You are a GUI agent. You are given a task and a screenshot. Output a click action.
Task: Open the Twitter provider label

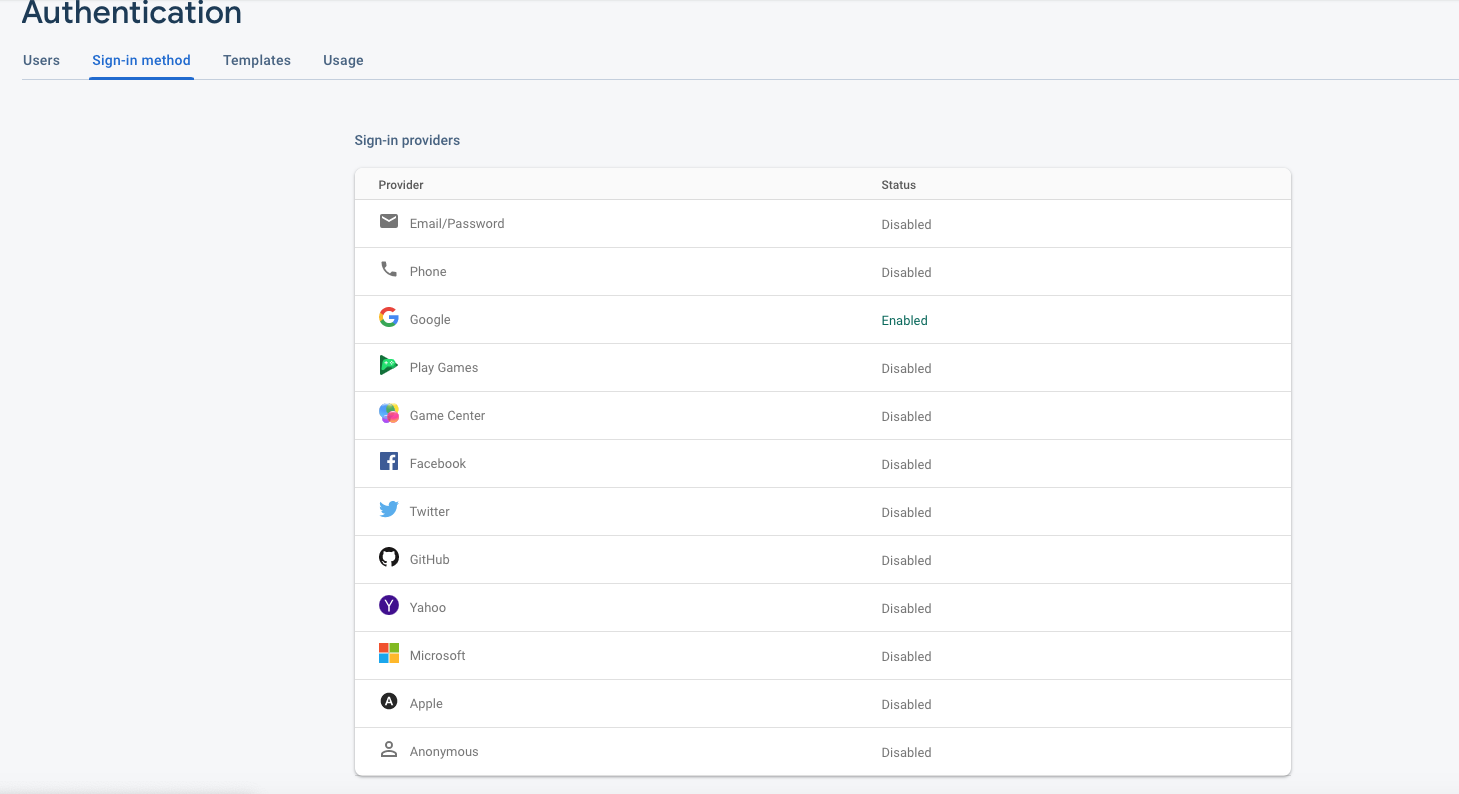(x=430, y=512)
